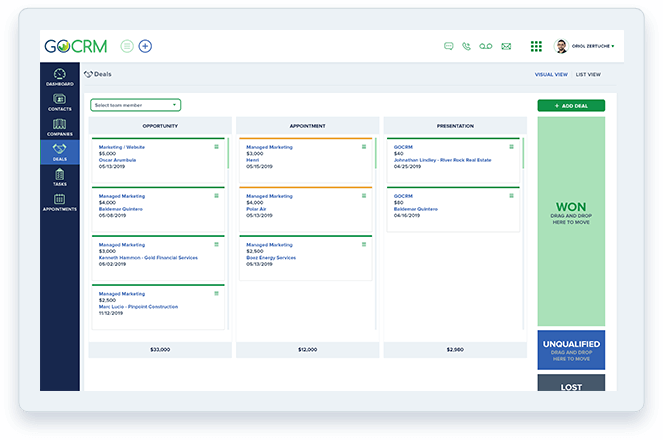
Task: Click the green list menu circle icon
Action: [127, 46]
